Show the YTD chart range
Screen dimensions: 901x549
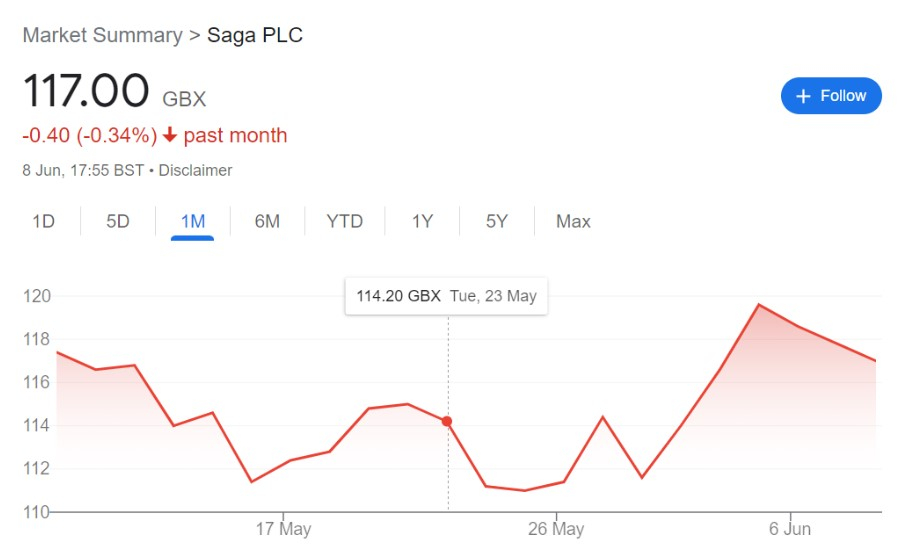pos(345,221)
